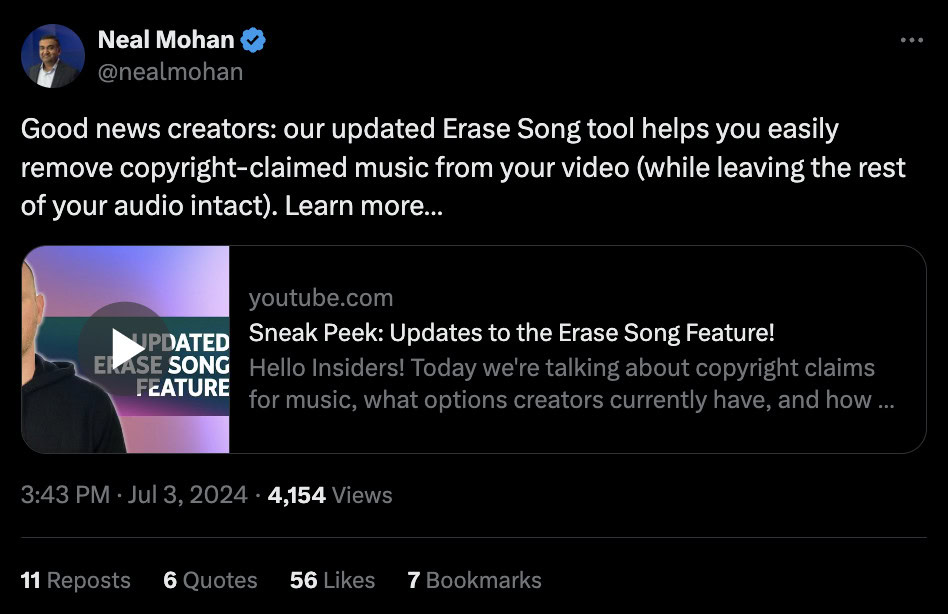Click the youtube.com domain label
Viewport: 948px width, 614px height.
tap(320, 297)
